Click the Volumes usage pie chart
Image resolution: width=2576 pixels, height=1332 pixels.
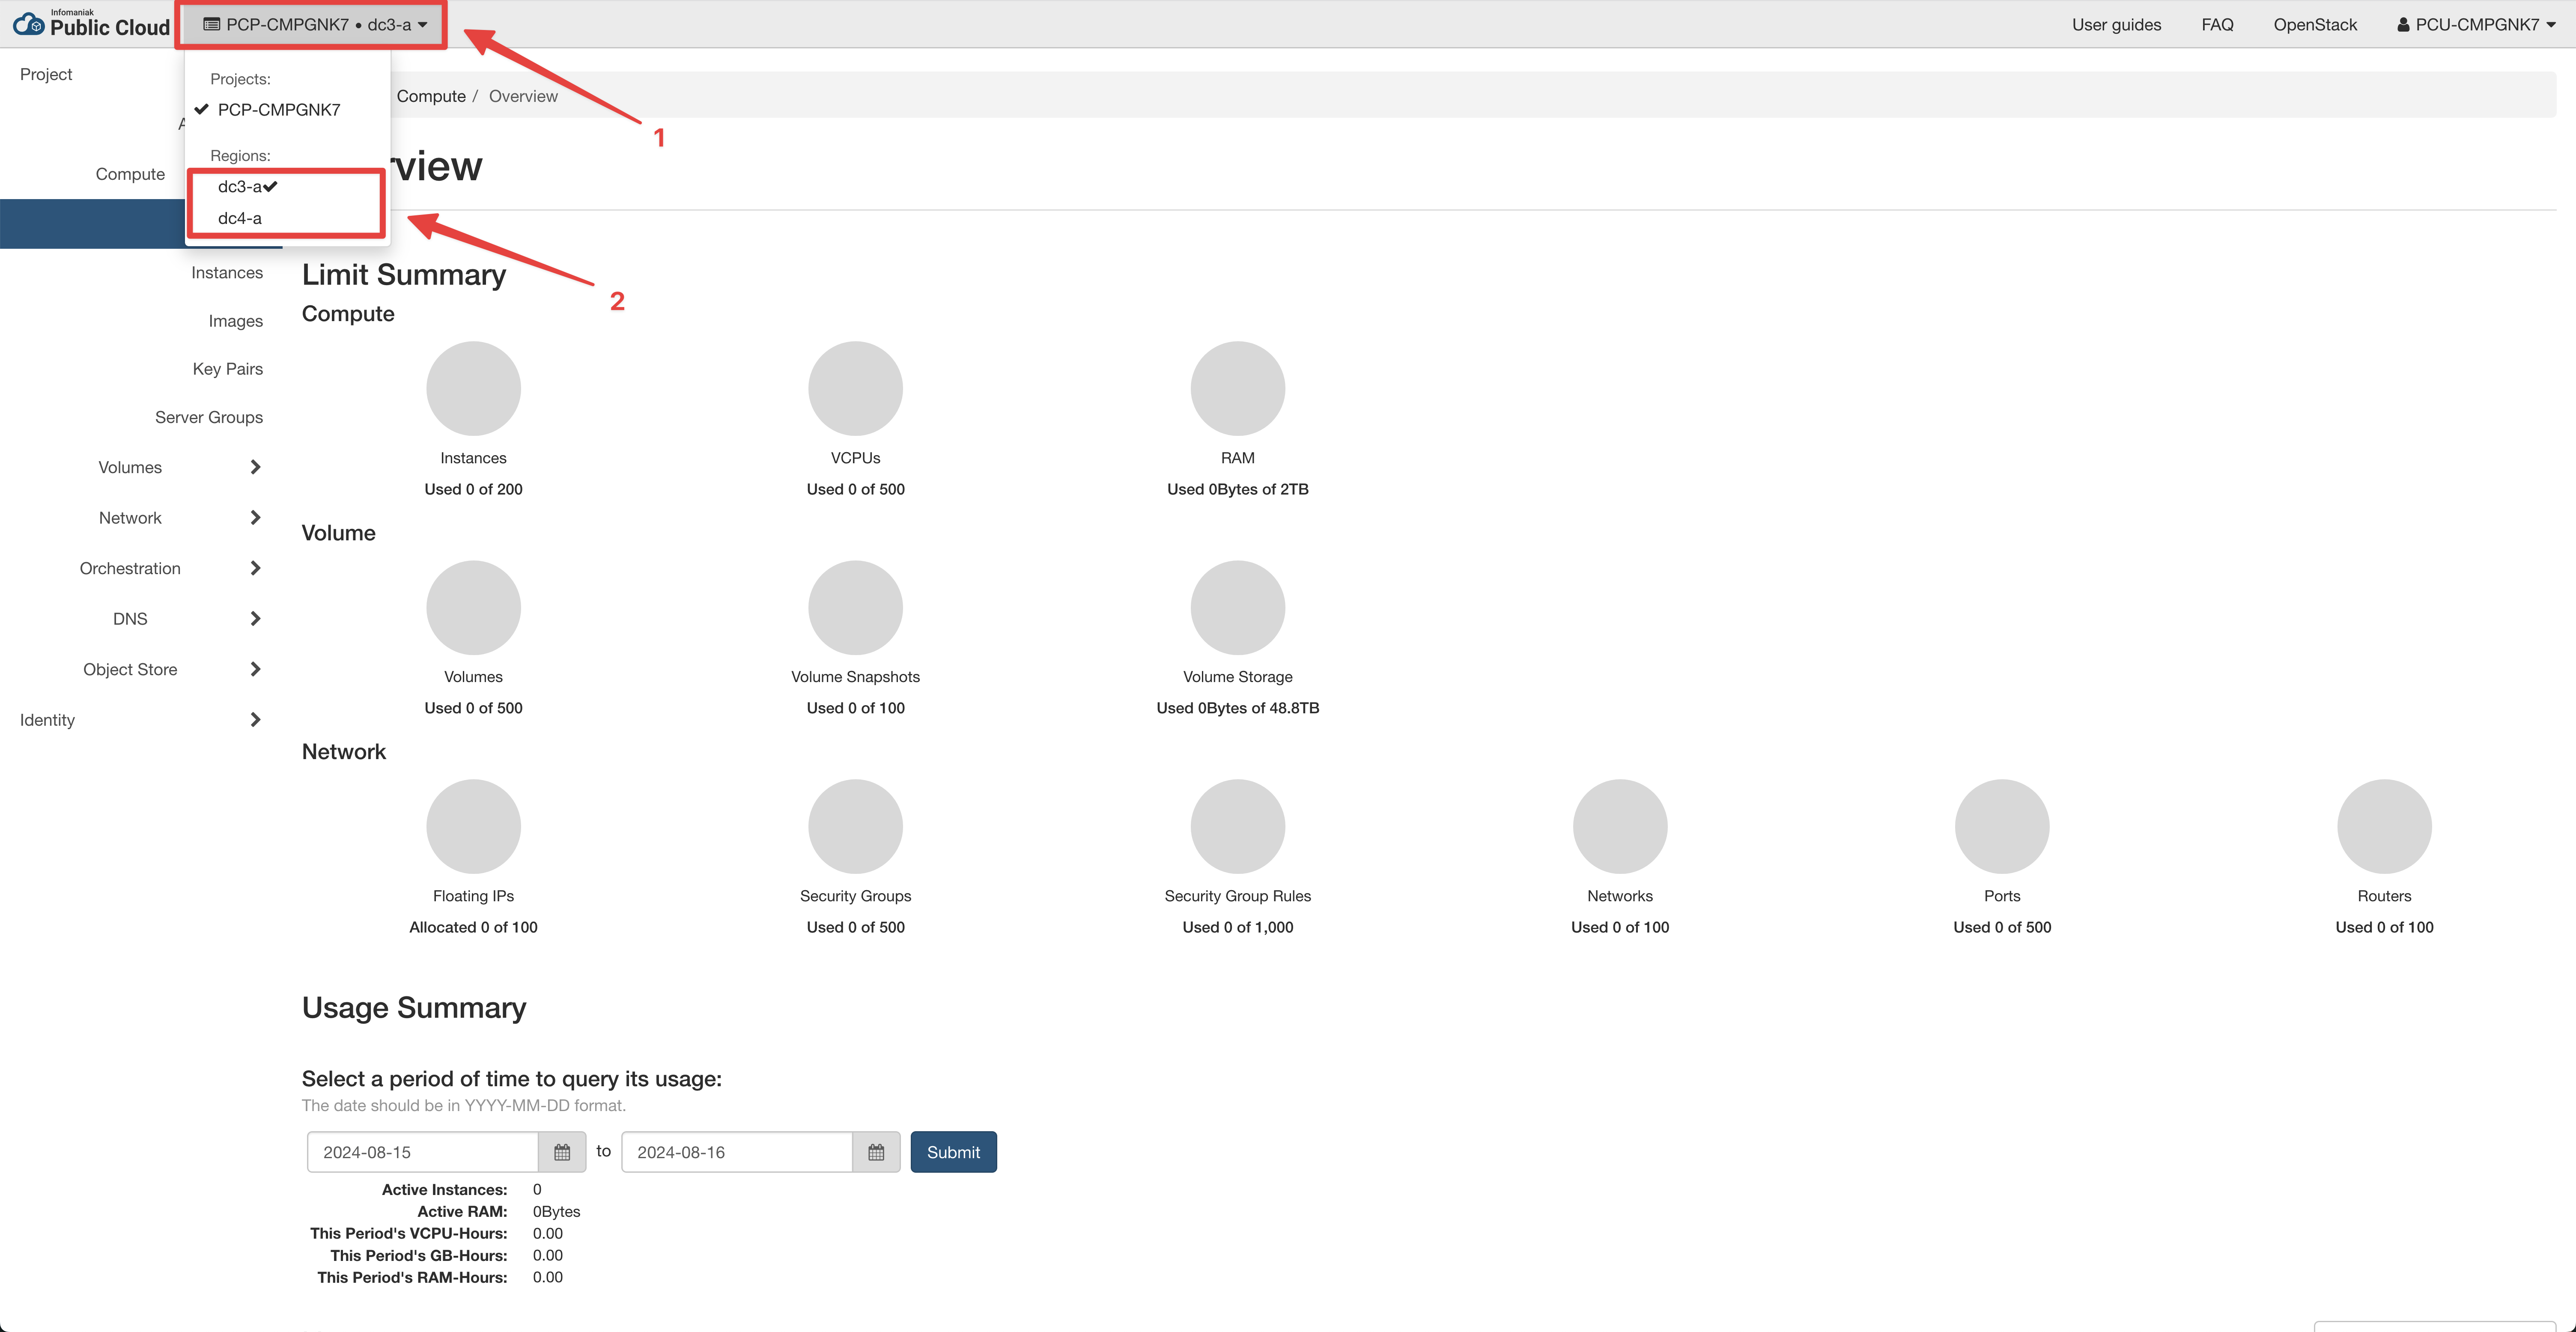pos(473,607)
